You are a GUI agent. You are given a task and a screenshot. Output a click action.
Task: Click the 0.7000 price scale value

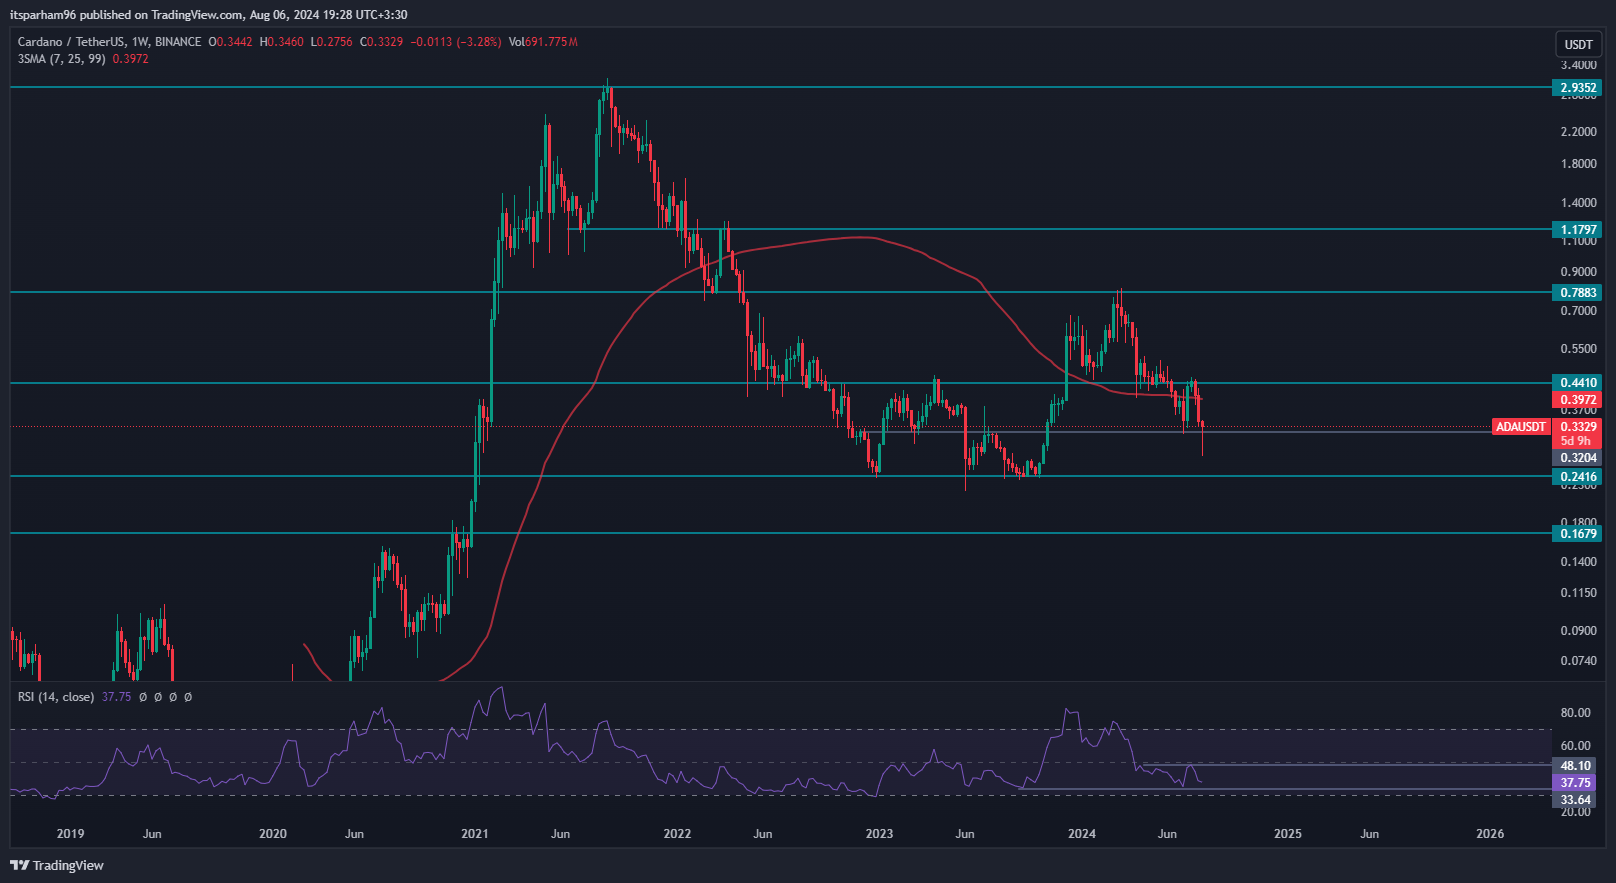click(x=1578, y=311)
